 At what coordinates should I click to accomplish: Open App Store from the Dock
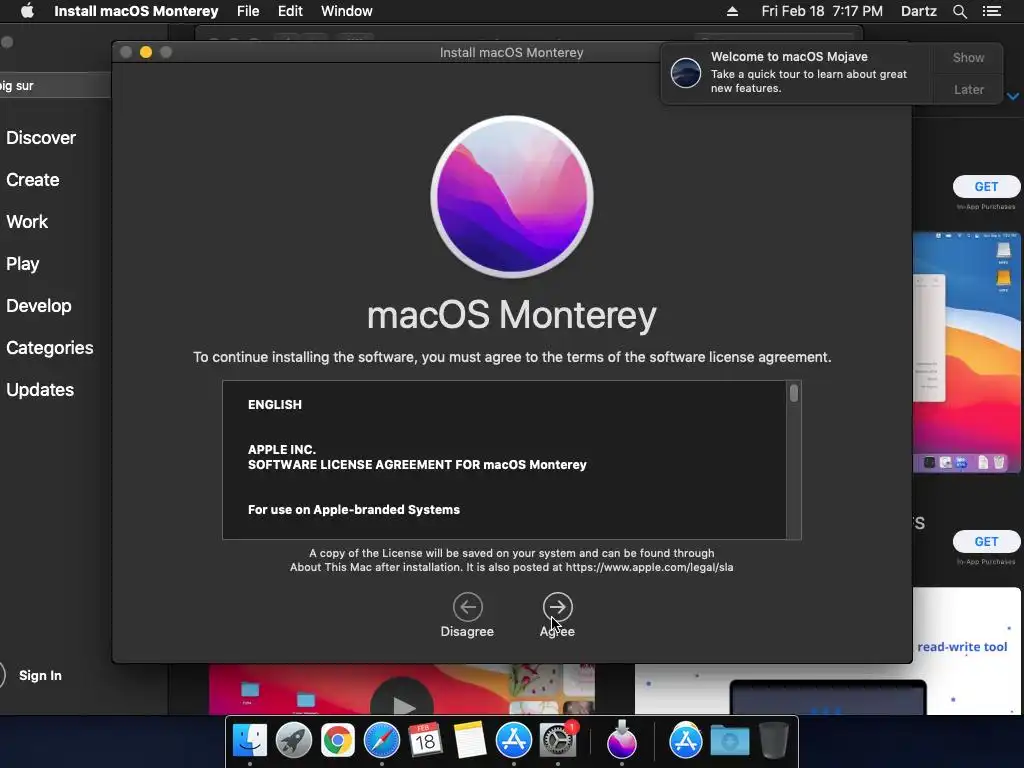[514, 741]
